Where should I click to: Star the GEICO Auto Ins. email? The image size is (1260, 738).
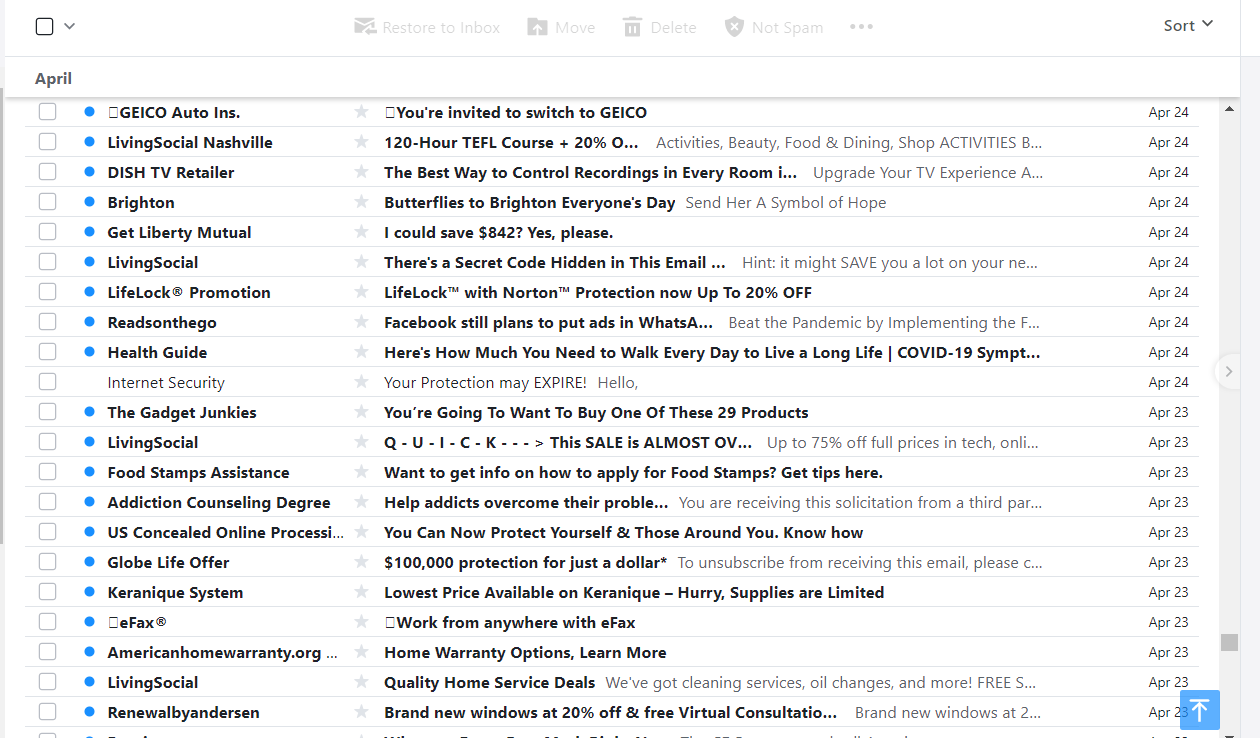click(361, 112)
